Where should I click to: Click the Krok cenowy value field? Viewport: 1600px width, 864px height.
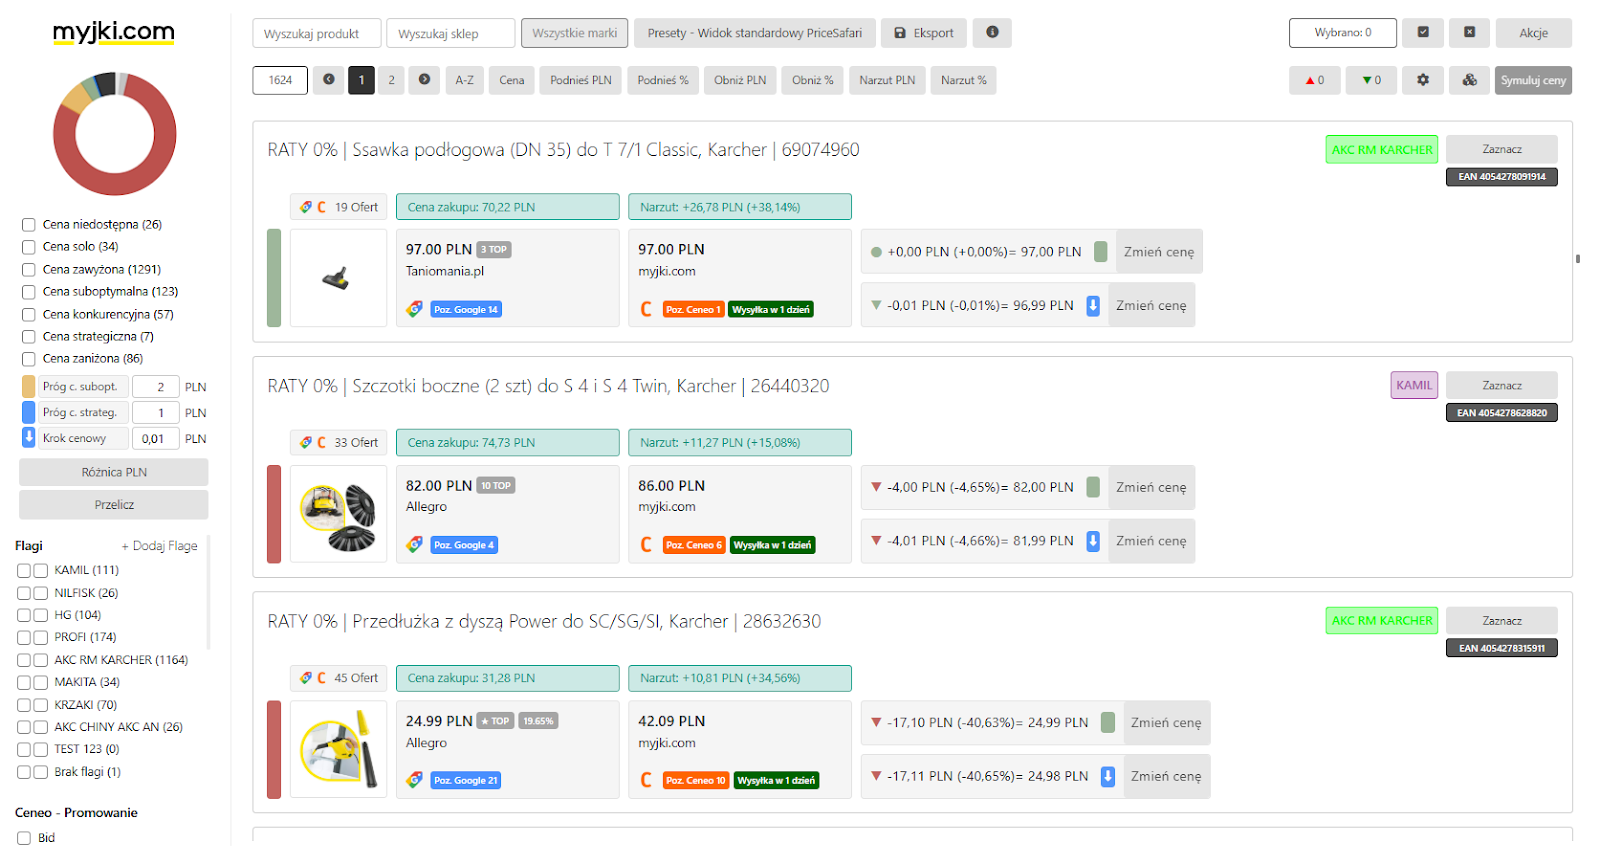coord(155,438)
